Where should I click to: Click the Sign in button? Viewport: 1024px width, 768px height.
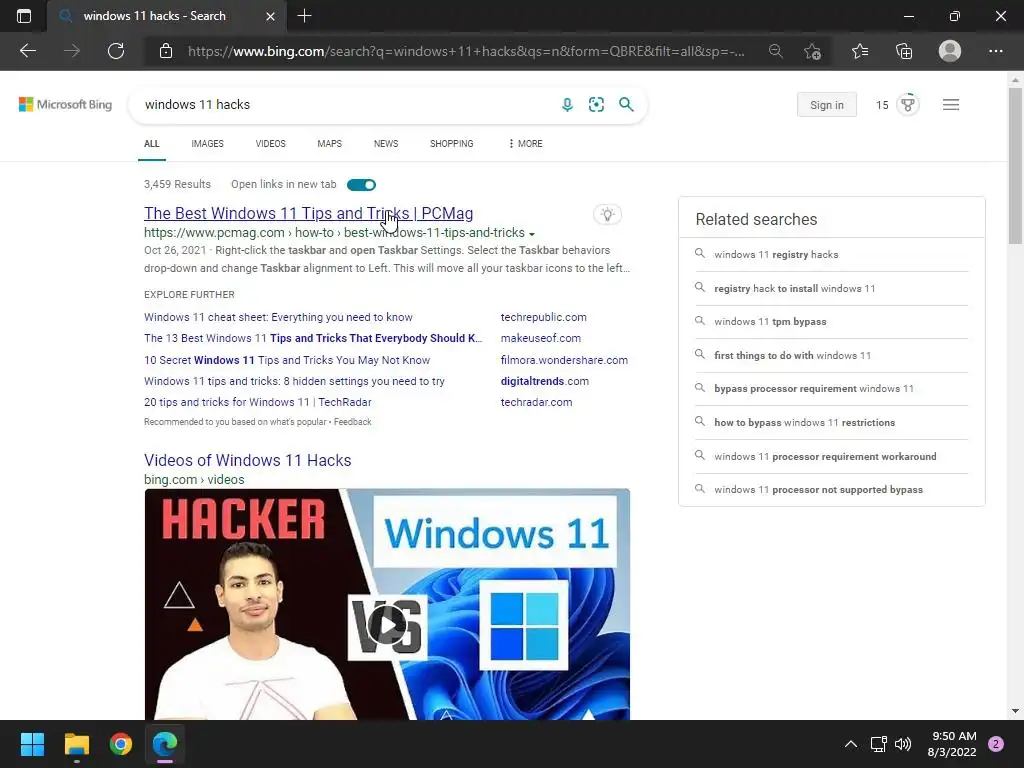coord(827,104)
